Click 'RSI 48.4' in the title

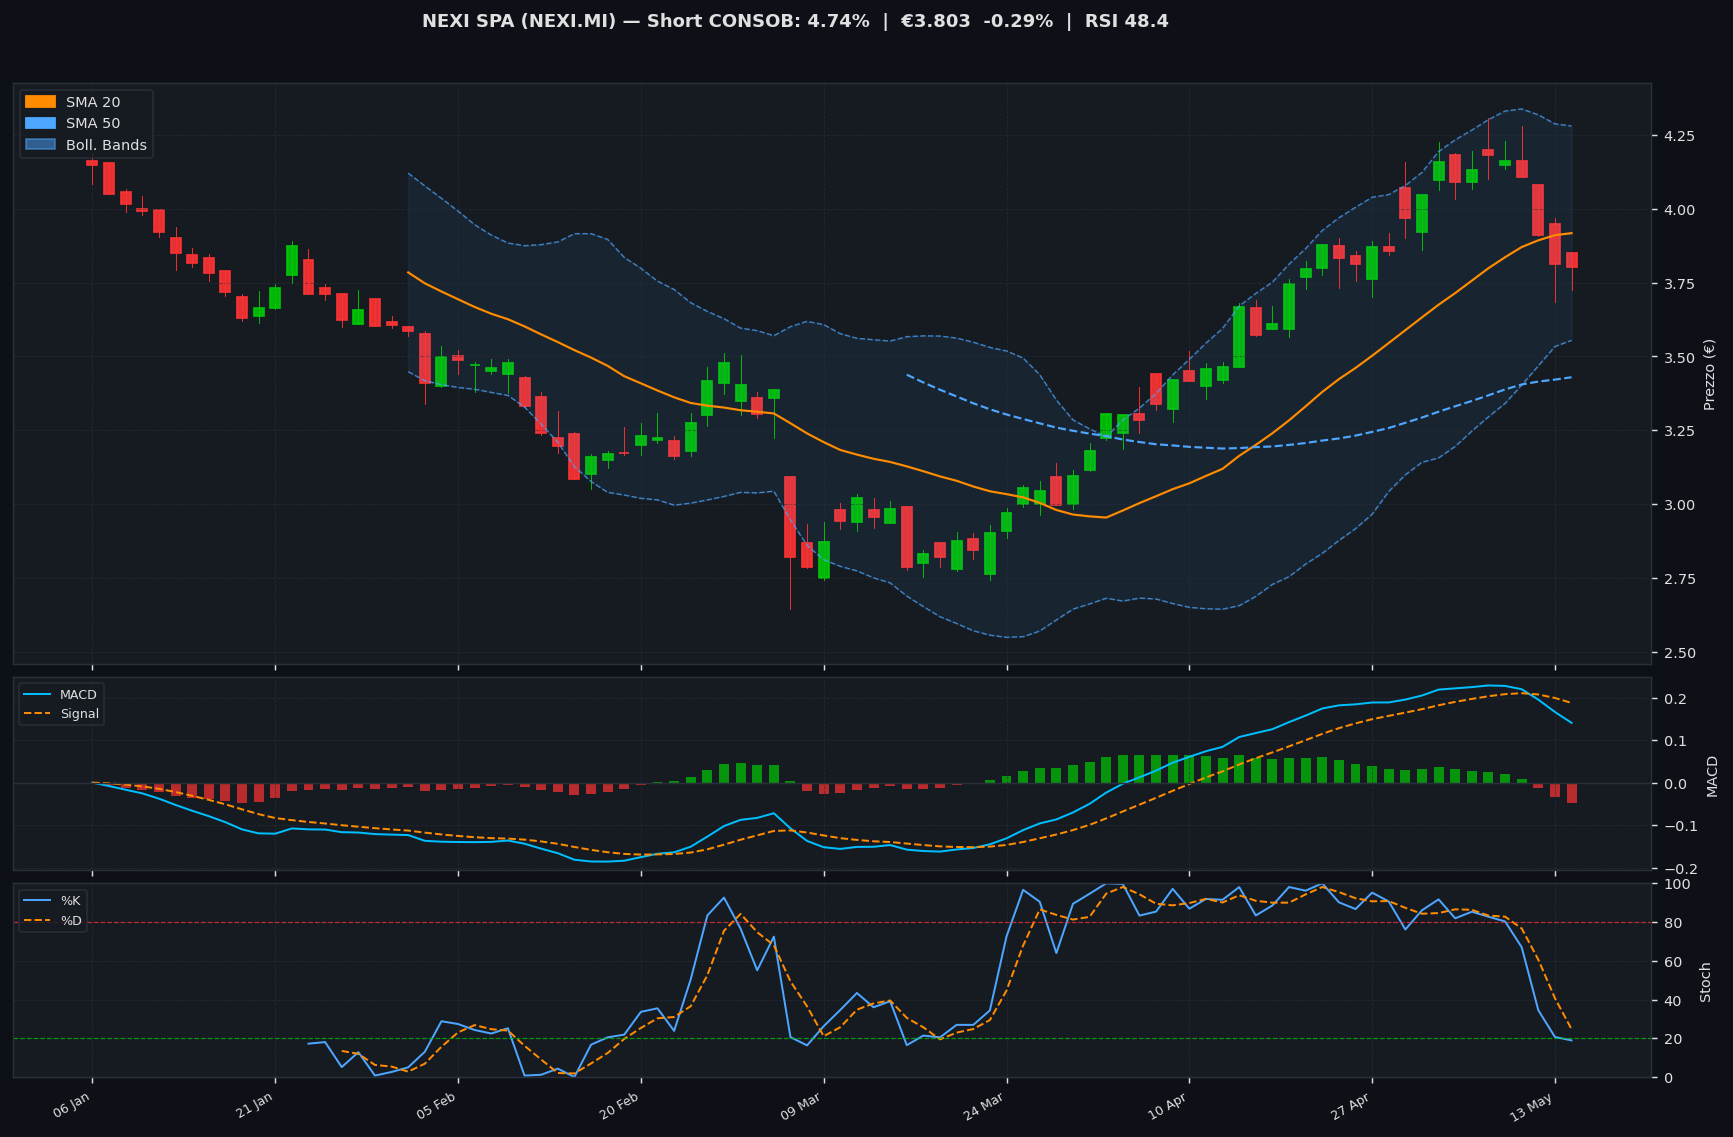tap(1126, 21)
